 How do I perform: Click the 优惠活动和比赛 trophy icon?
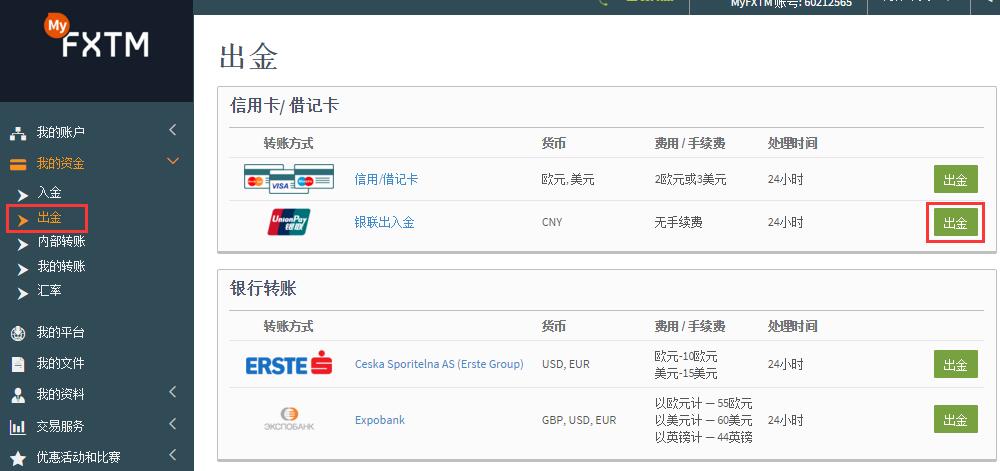tap(17, 458)
